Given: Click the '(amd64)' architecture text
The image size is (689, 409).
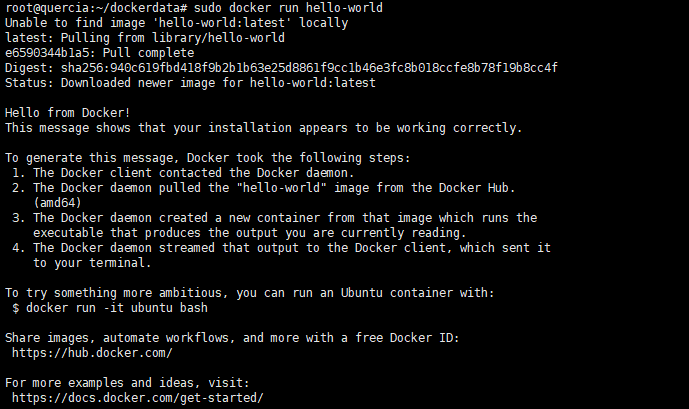Looking at the screenshot, I should coord(58,203).
